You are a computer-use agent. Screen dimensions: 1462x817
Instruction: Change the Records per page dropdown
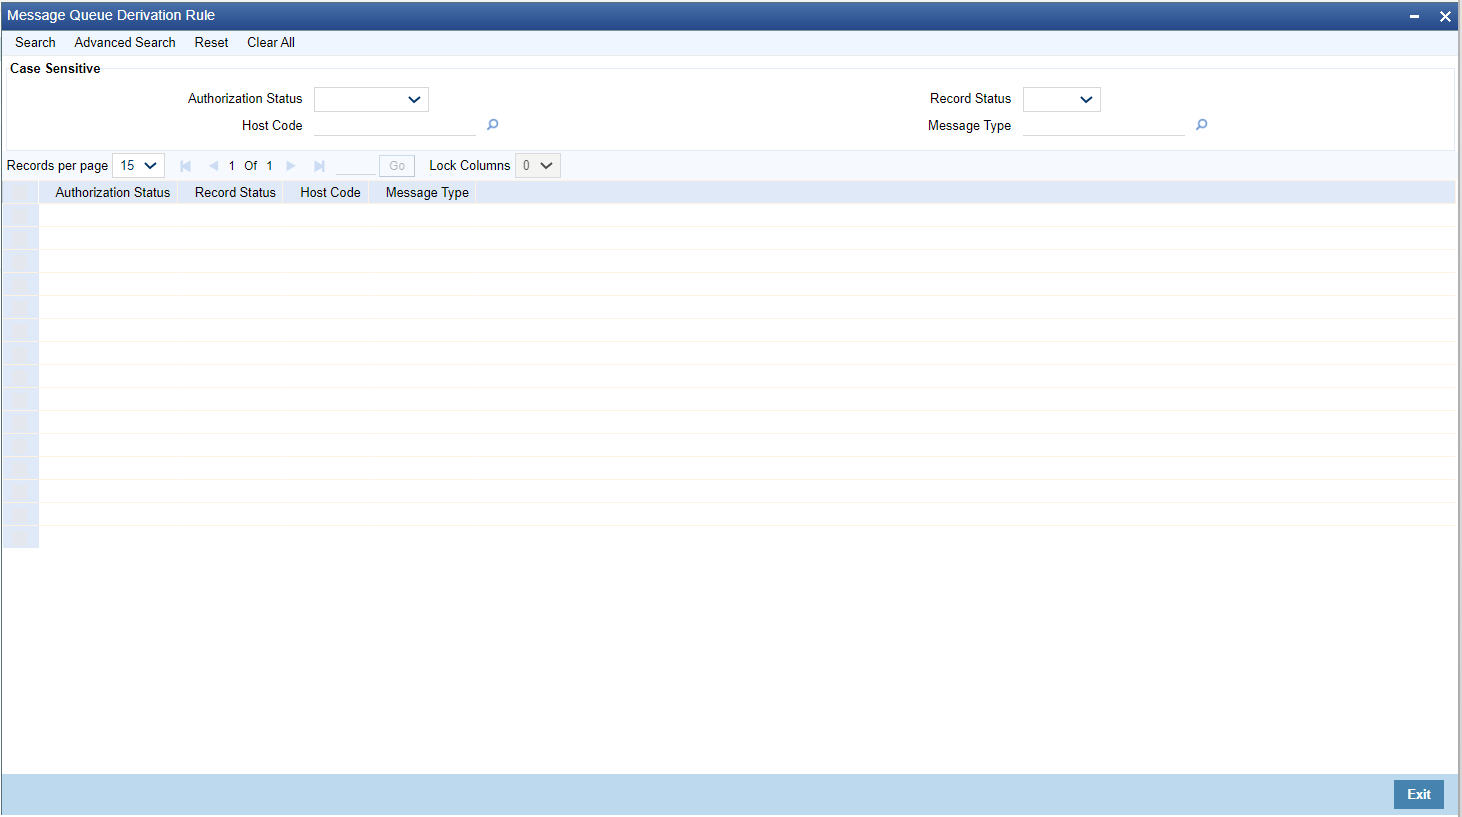click(x=138, y=165)
